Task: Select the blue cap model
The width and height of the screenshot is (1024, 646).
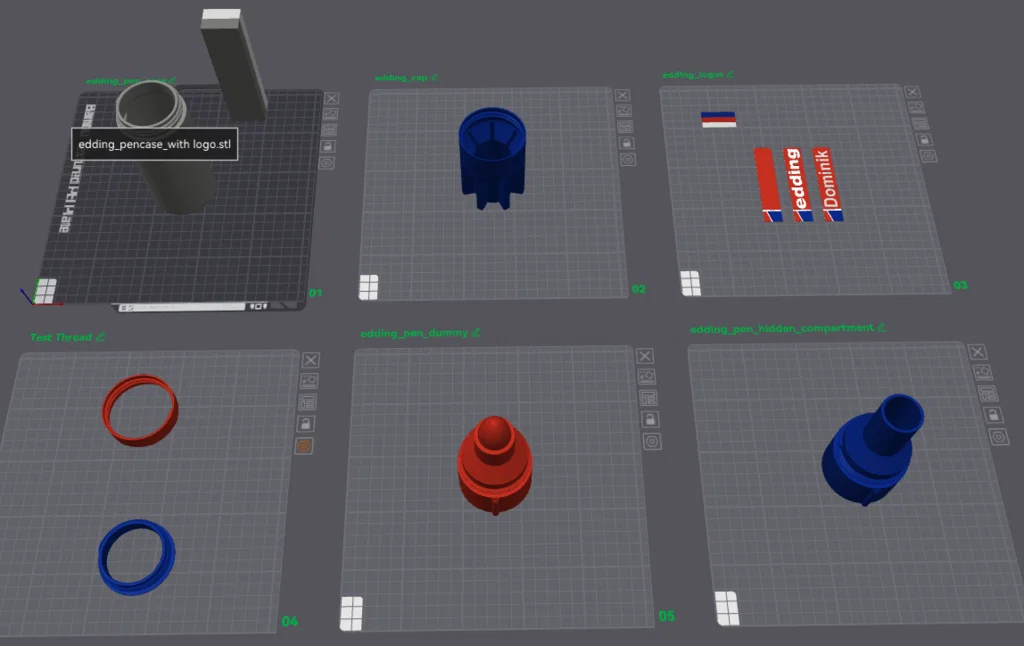Action: point(492,157)
